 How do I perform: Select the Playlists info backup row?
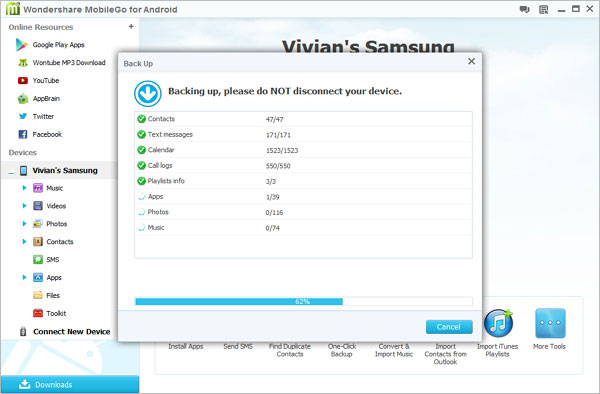click(303, 181)
